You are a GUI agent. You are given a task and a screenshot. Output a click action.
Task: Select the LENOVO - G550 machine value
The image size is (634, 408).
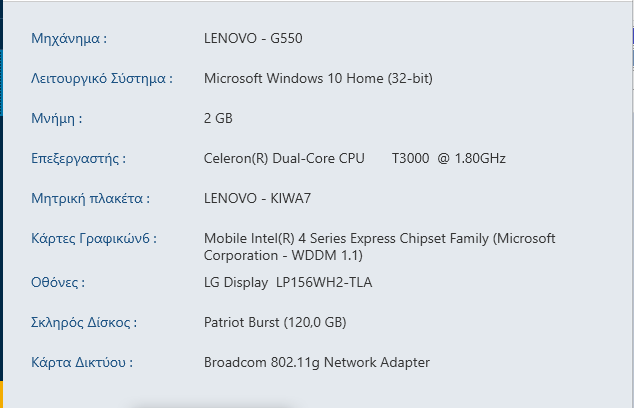253,39
